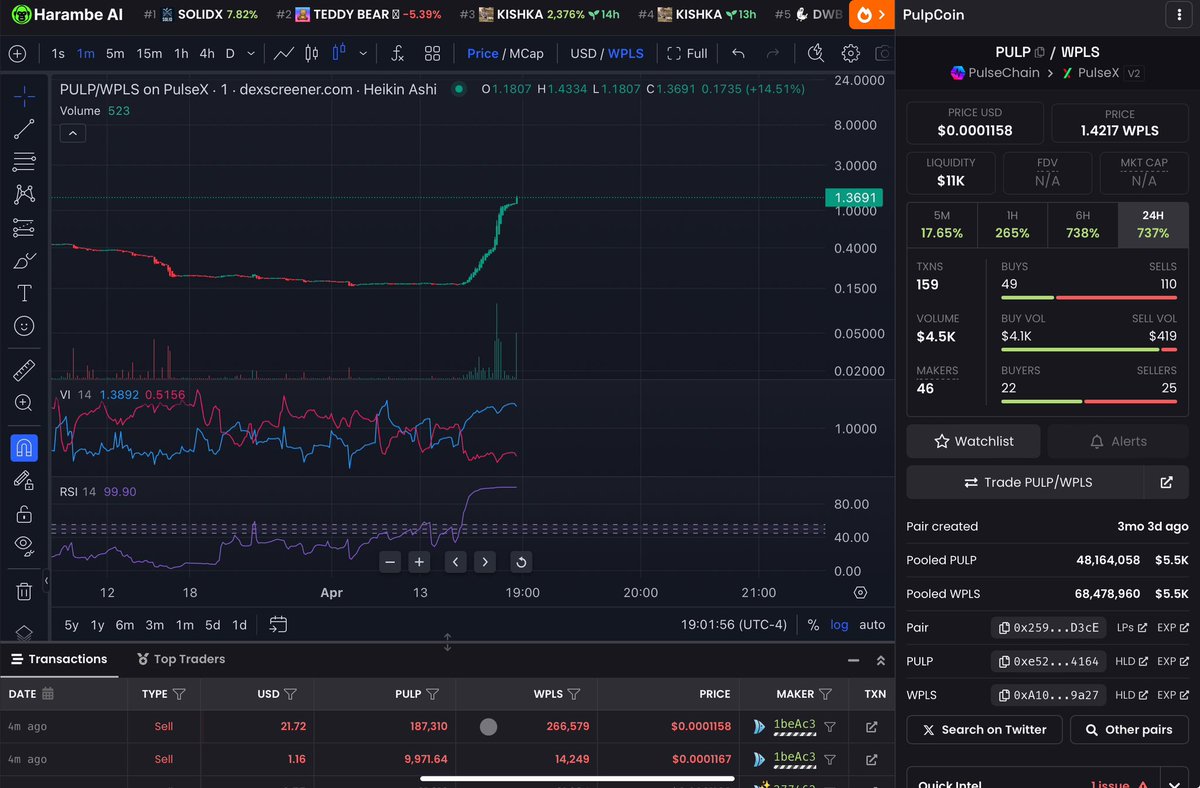Select the zoom in tool in sidebar

pos(25,403)
